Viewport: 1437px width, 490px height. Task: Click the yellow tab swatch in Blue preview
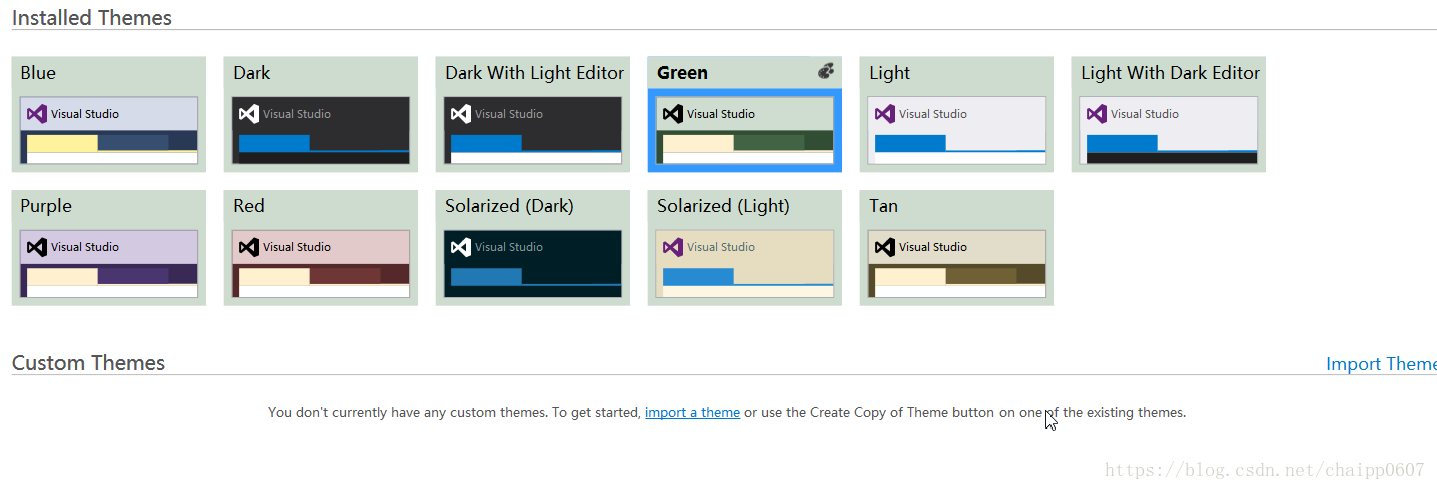(x=62, y=143)
